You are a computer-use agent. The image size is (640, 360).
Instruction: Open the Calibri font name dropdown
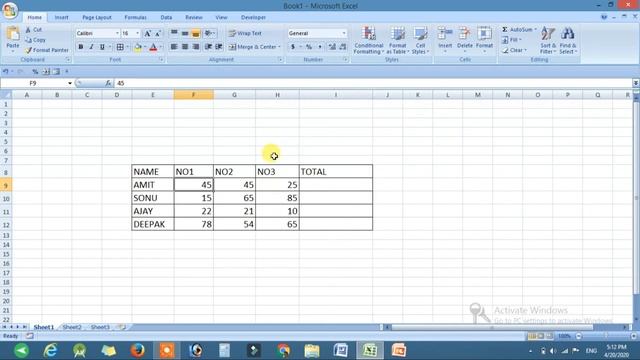click(117, 33)
